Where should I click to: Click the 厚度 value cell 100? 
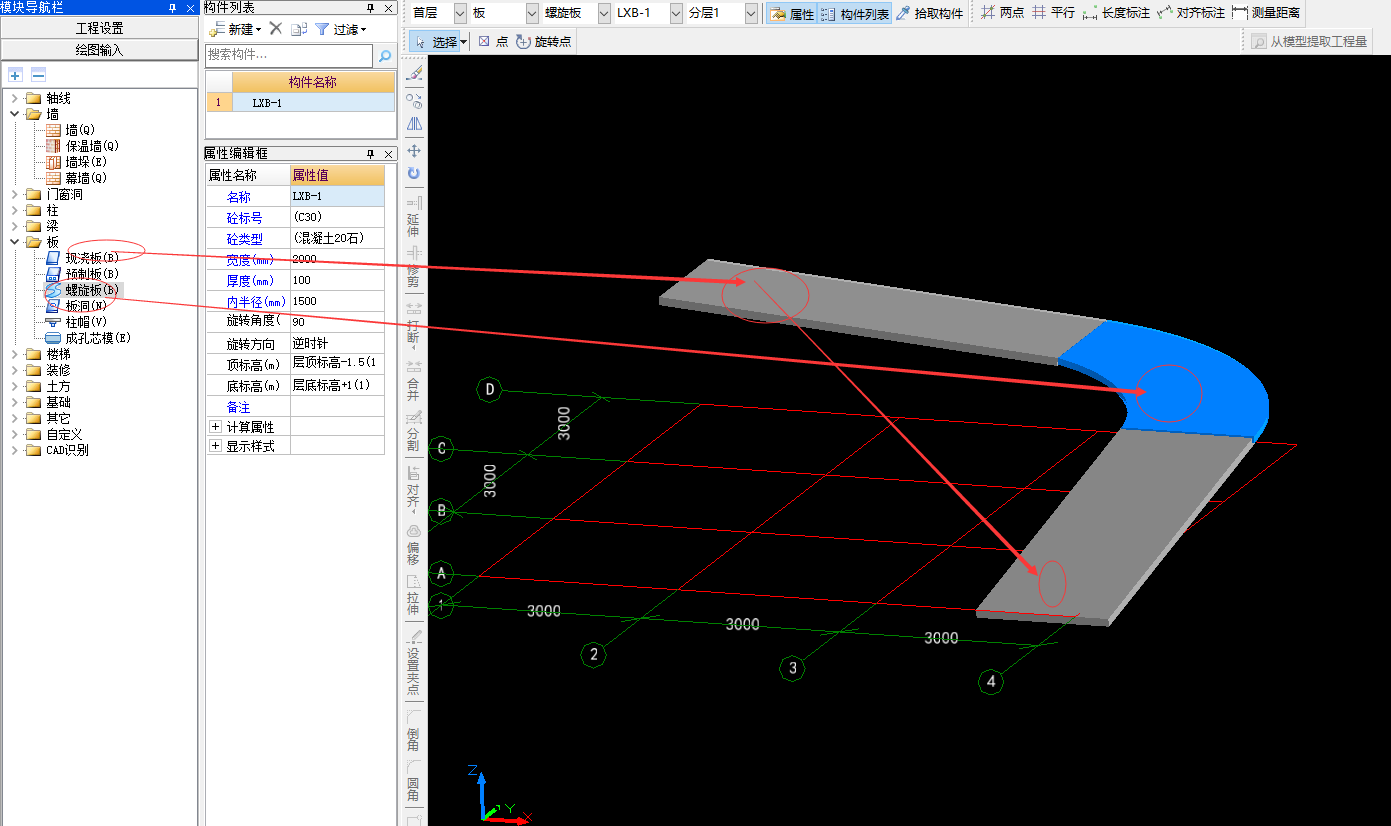click(337, 280)
